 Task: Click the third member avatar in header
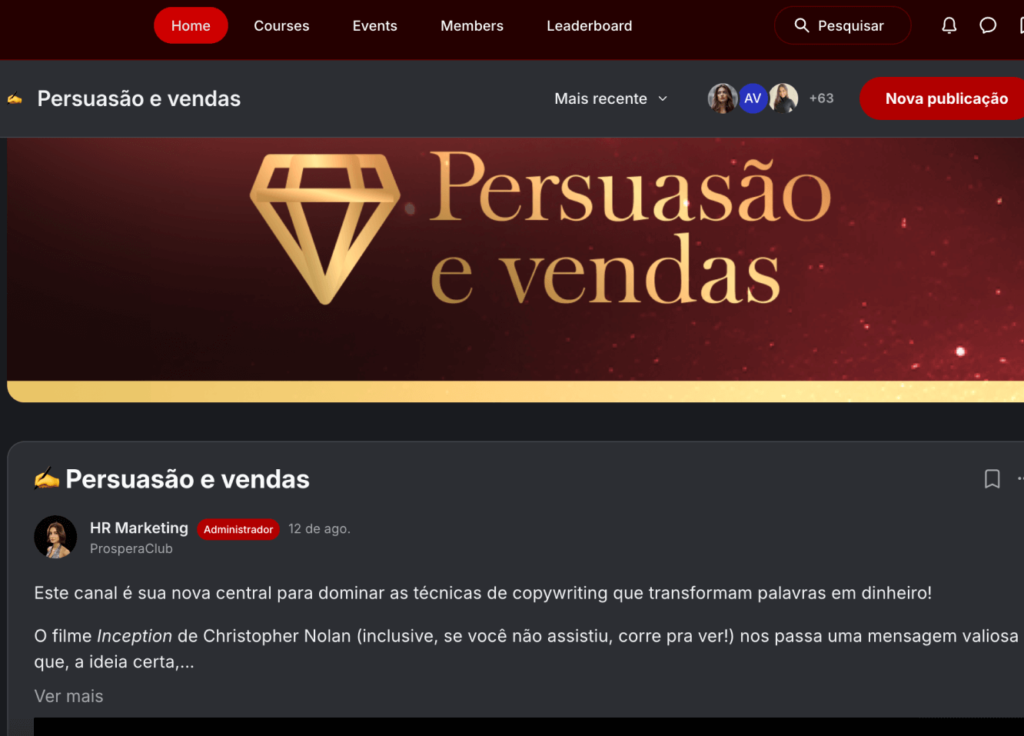(x=783, y=99)
